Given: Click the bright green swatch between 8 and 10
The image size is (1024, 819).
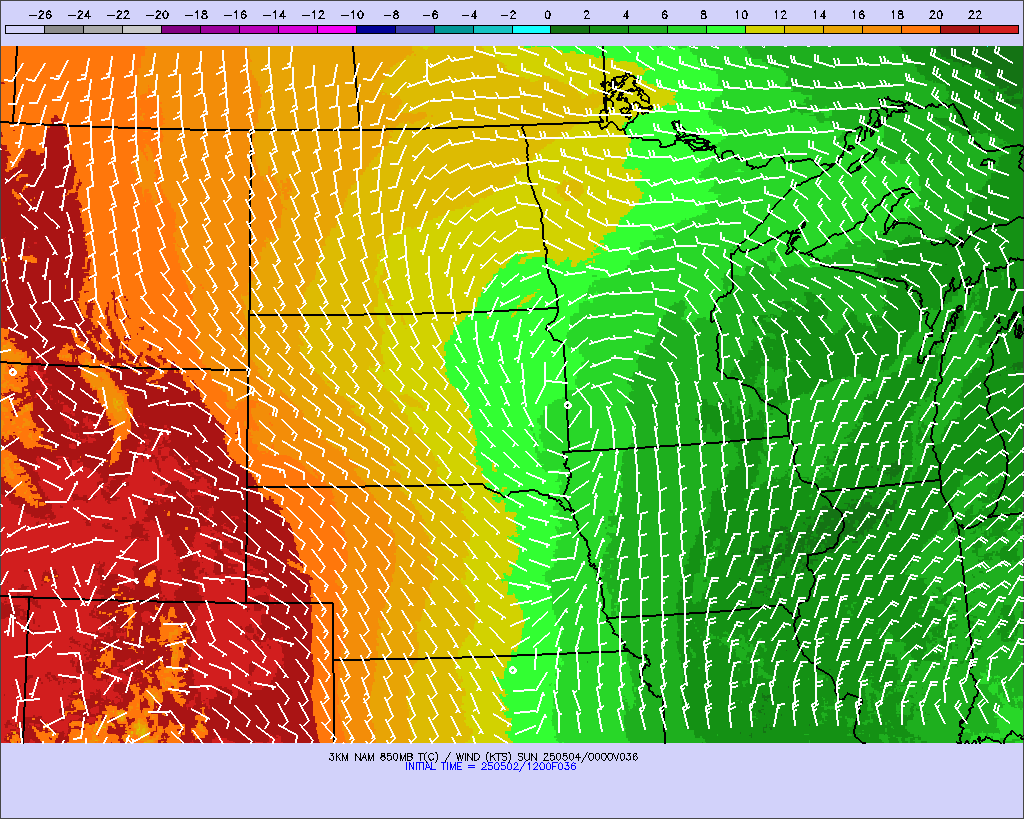Looking at the screenshot, I should point(726,29).
